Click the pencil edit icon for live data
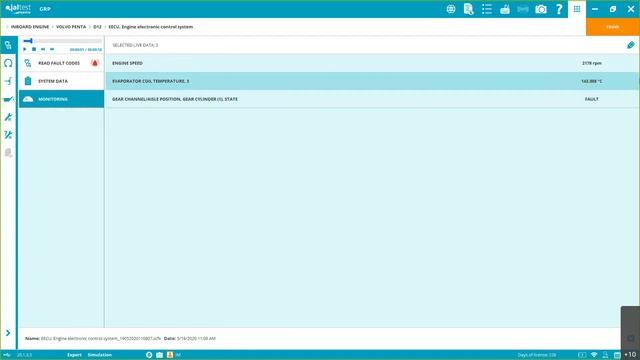Image resolution: width=640 pixels, height=360 pixels. (631, 45)
